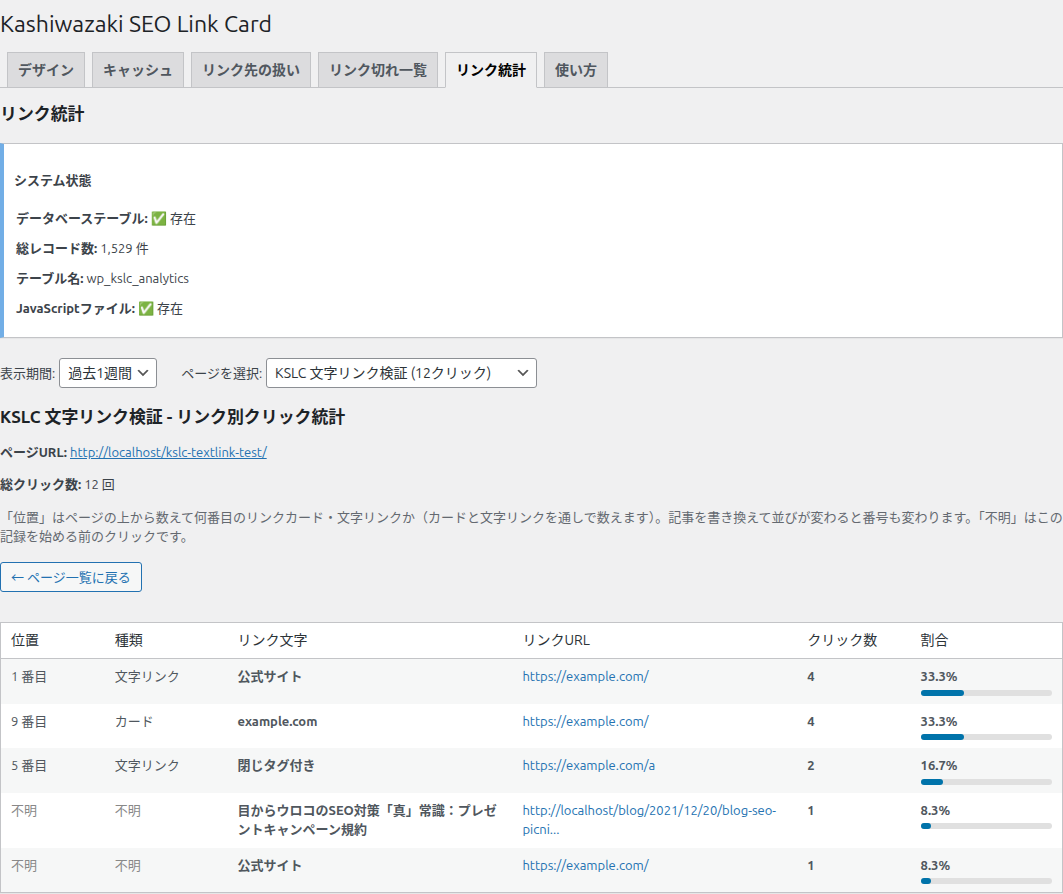This screenshot has width=1063, height=894.
Task: Expand the ページを選択 dropdown
Action: click(401, 373)
